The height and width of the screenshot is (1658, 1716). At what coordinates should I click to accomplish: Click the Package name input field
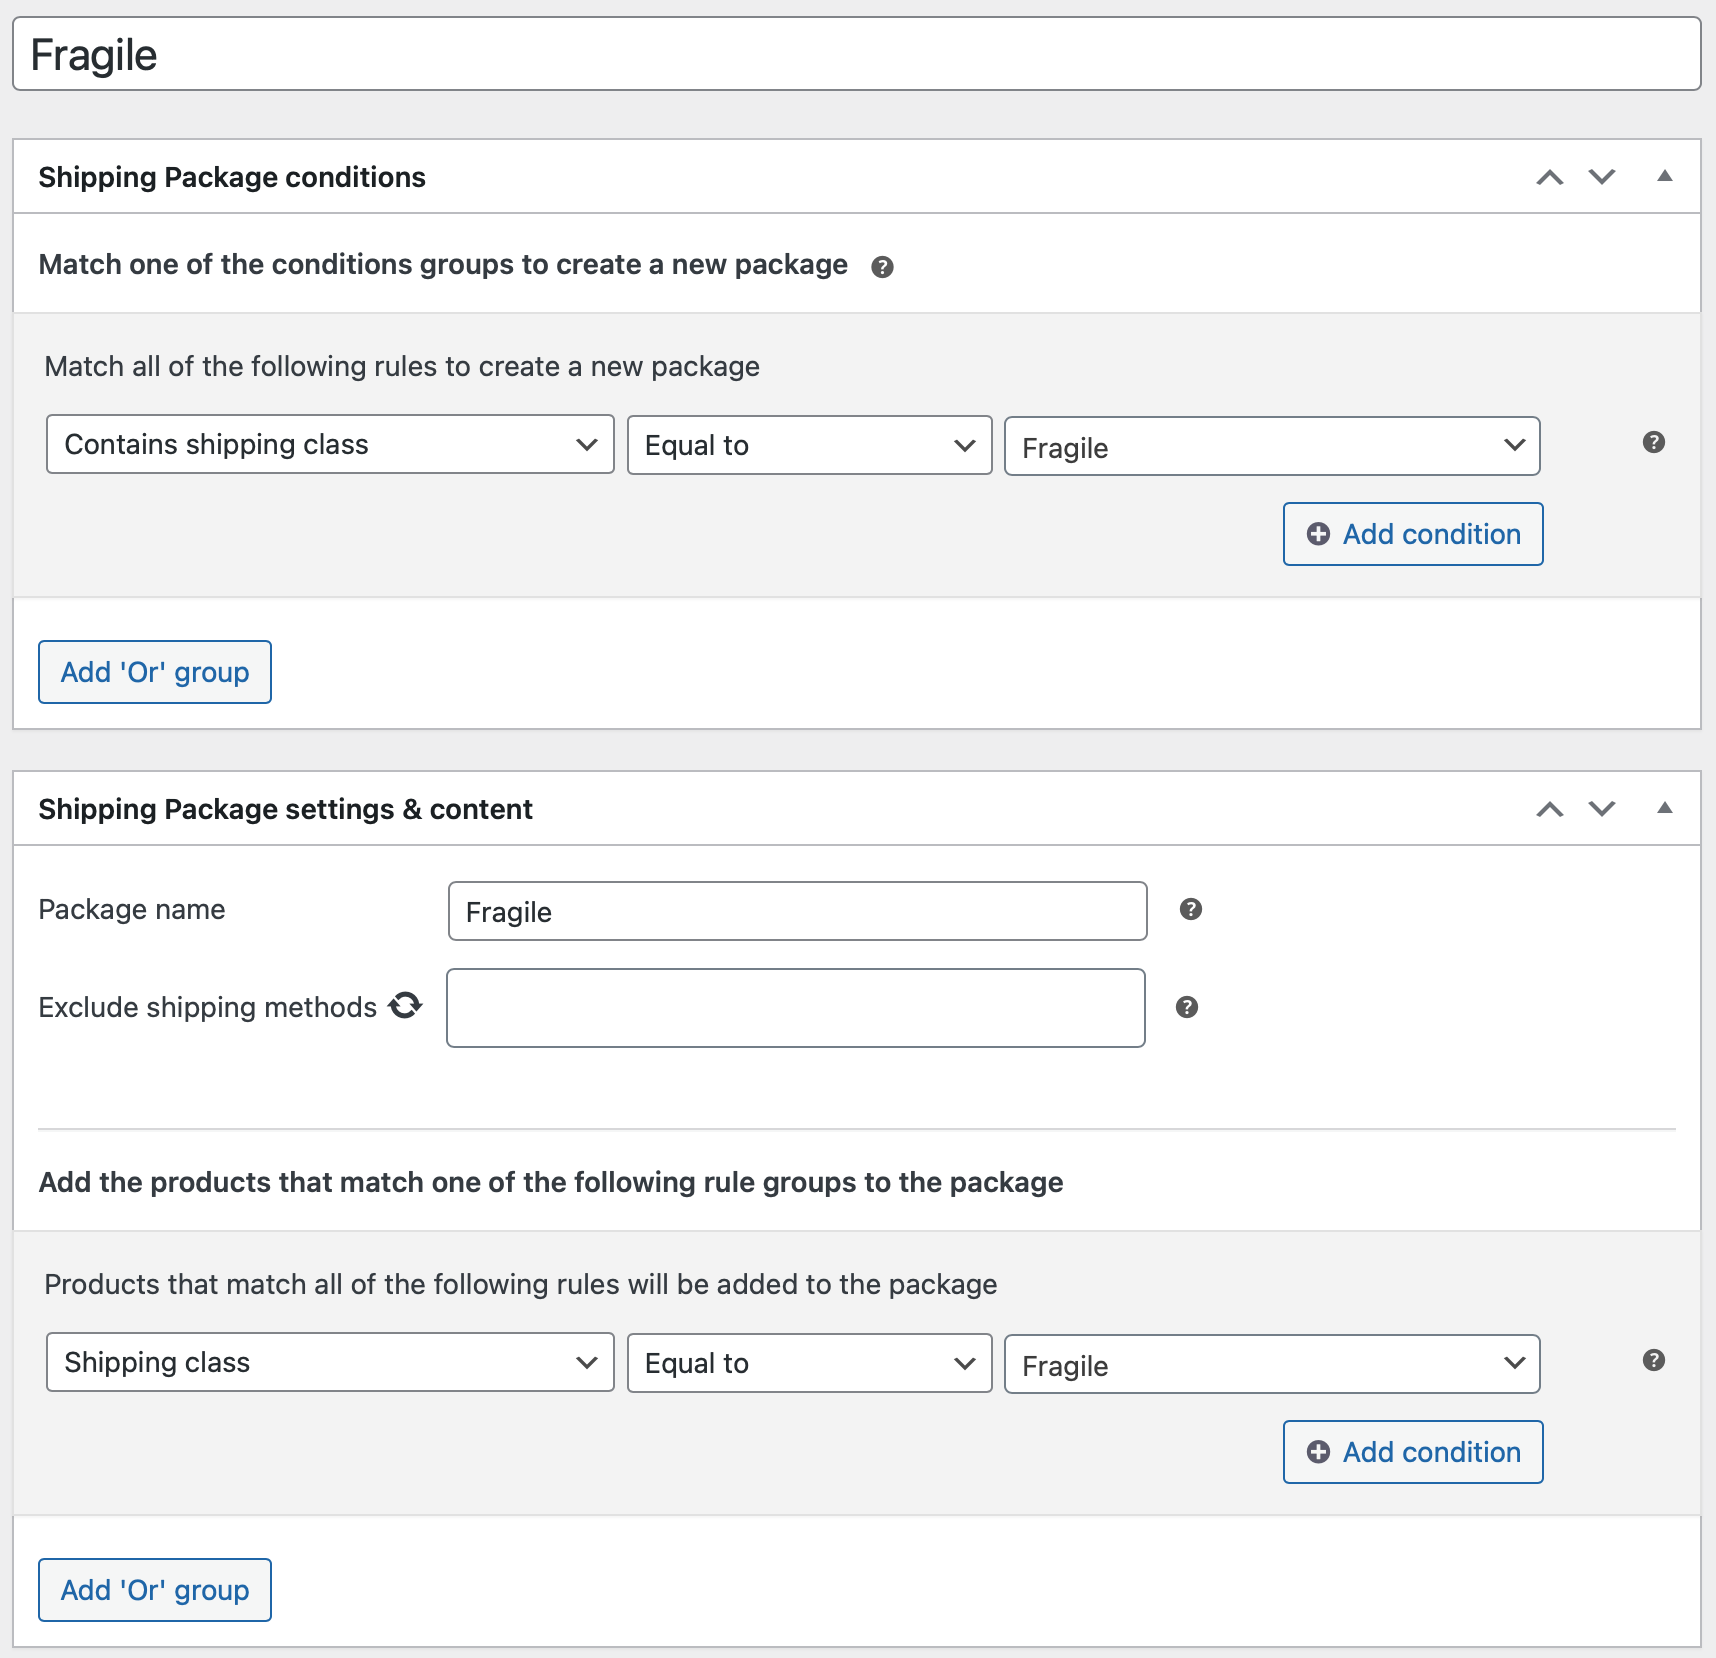797,911
